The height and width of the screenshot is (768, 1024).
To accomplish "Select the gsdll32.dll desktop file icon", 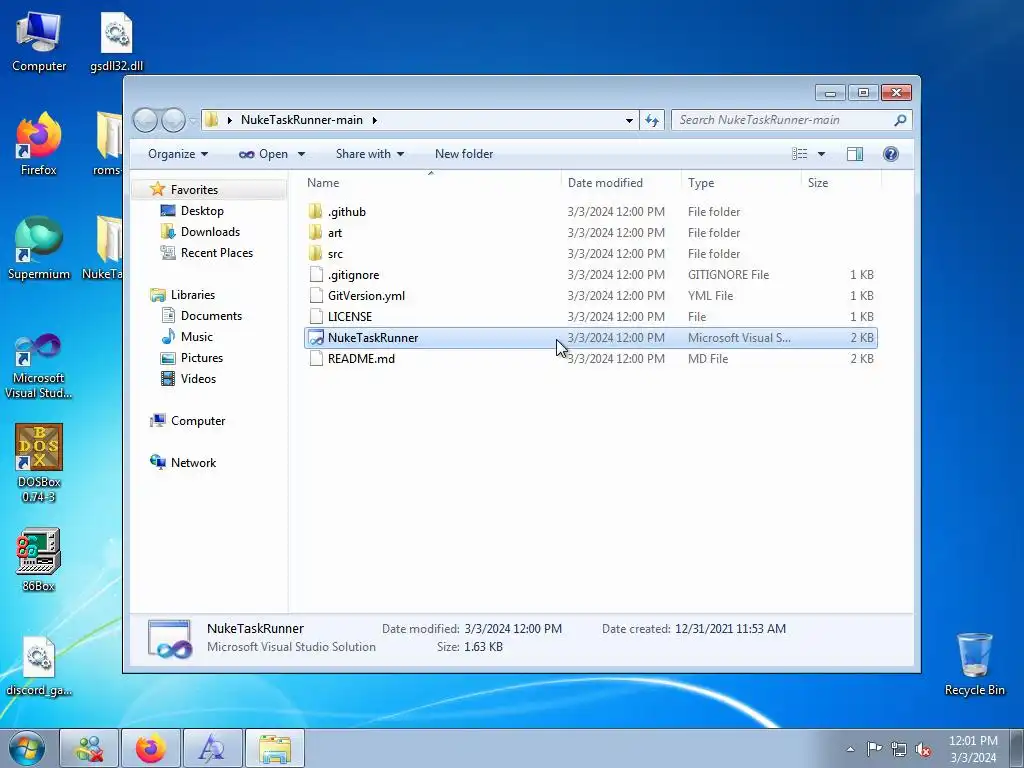I will tap(116, 41).
